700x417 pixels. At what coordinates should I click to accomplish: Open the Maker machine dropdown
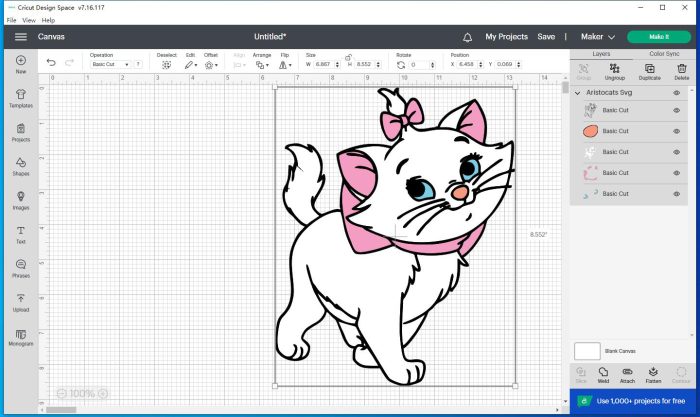pyautogui.click(x=598, y=37)
